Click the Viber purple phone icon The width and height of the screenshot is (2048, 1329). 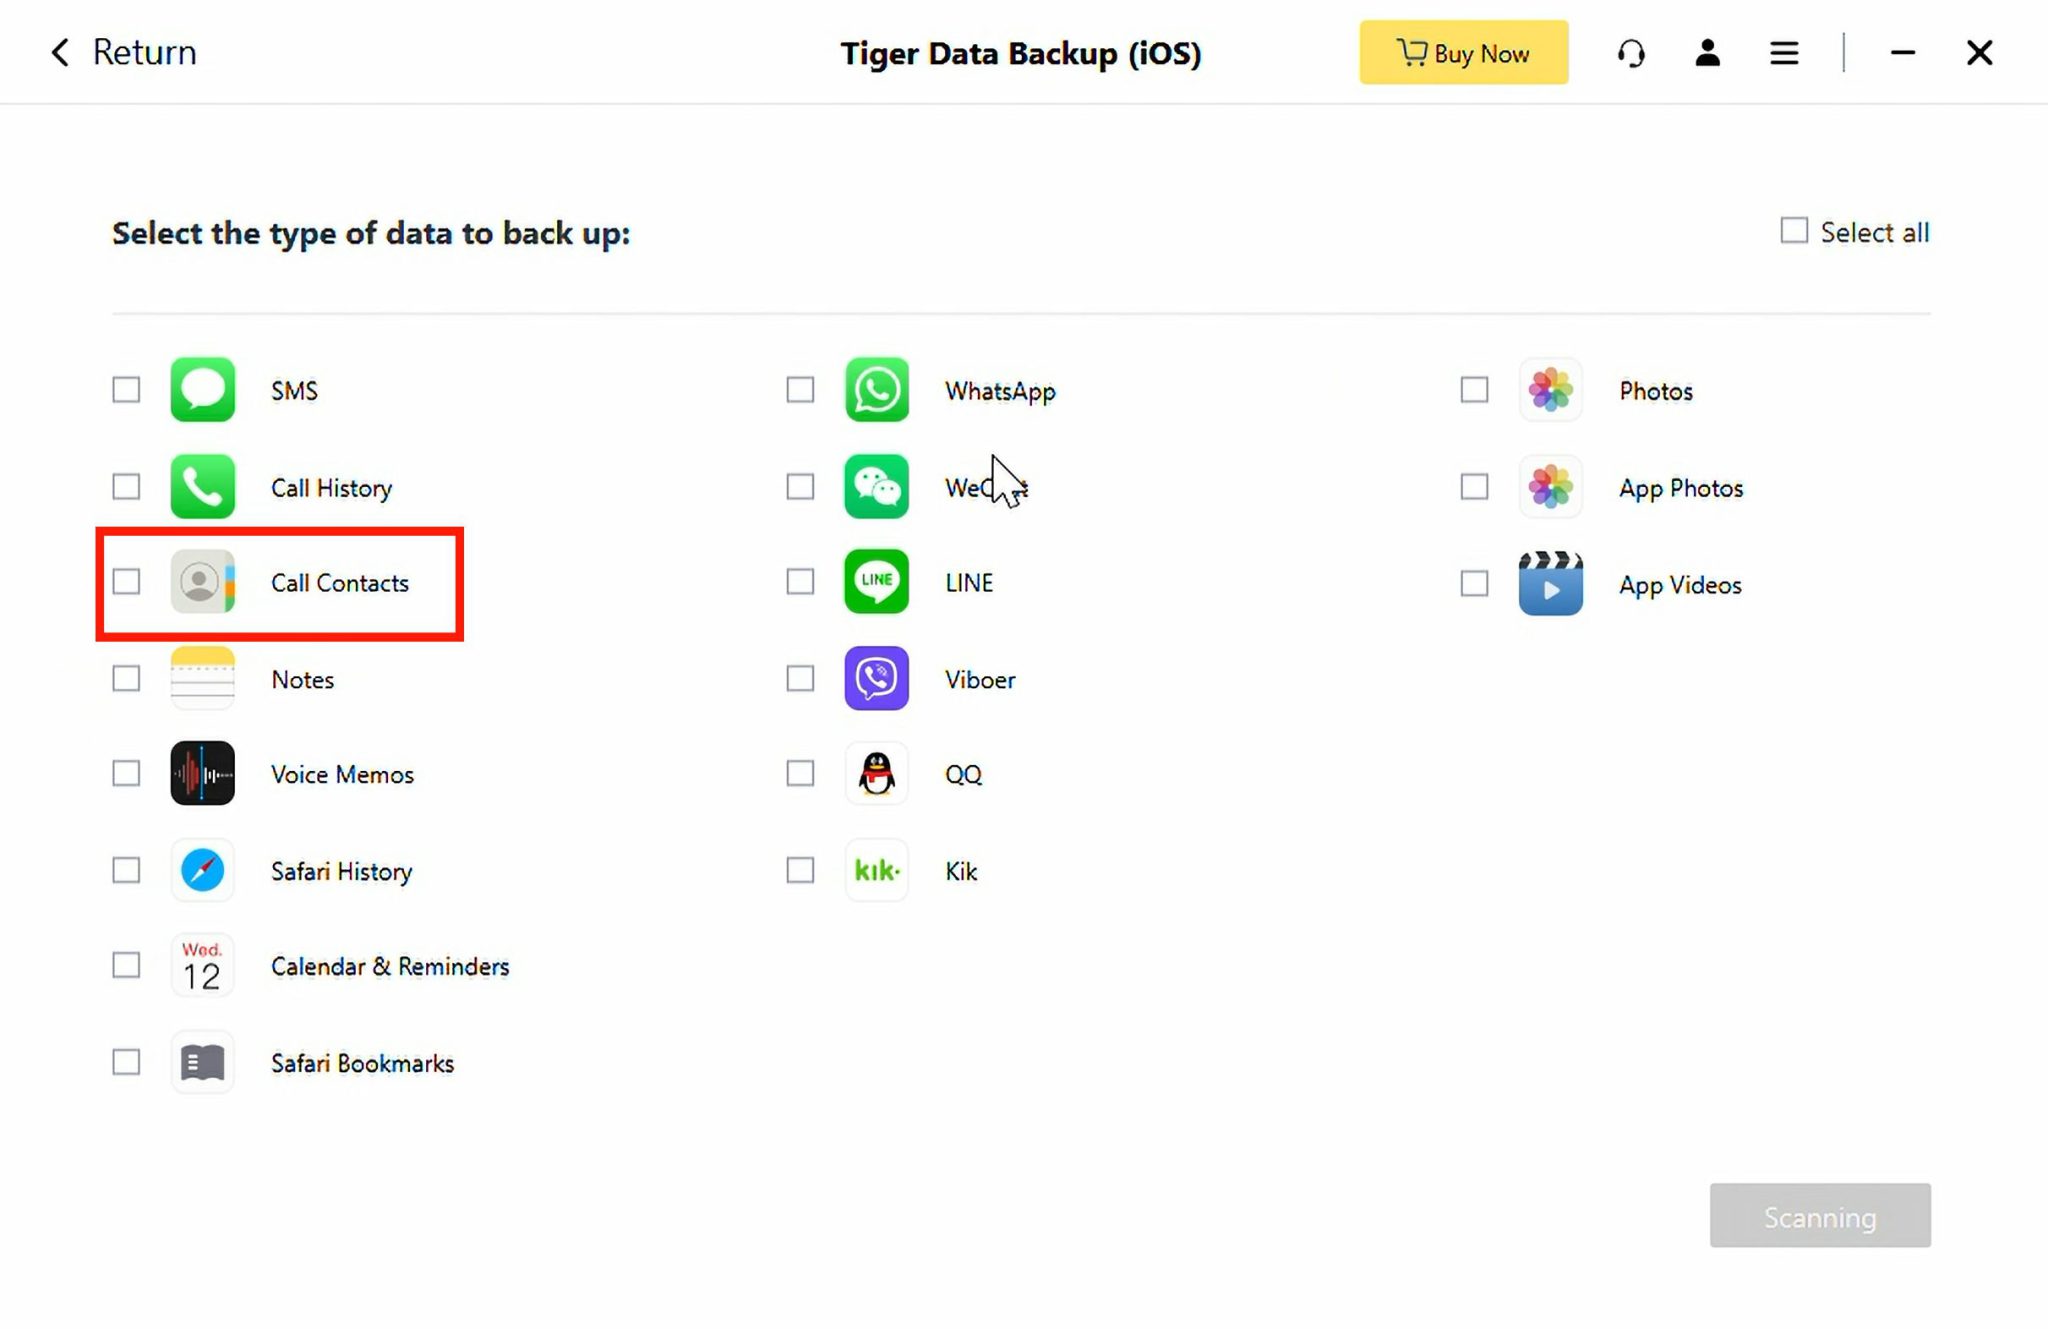(x=876, y=678)
